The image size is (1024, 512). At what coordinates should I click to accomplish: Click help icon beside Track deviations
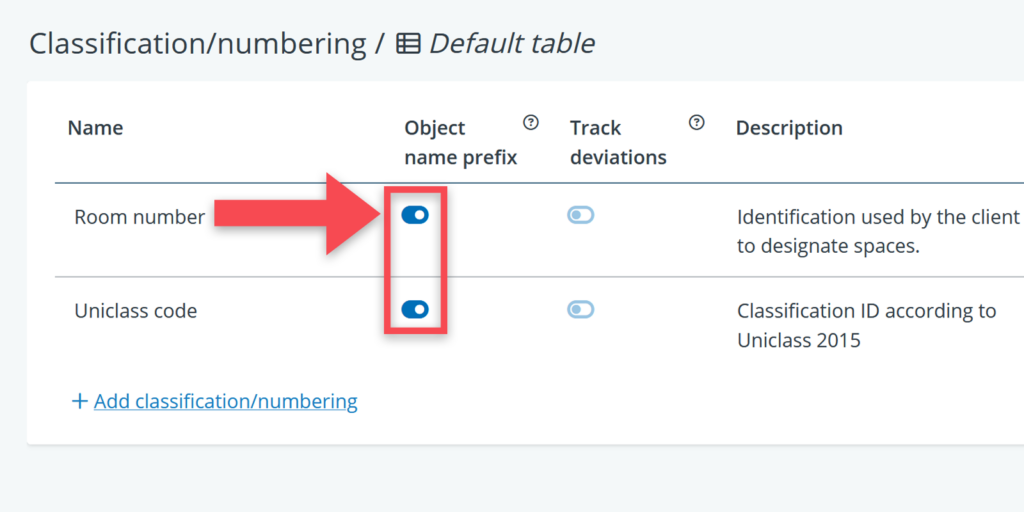[697, 123]
